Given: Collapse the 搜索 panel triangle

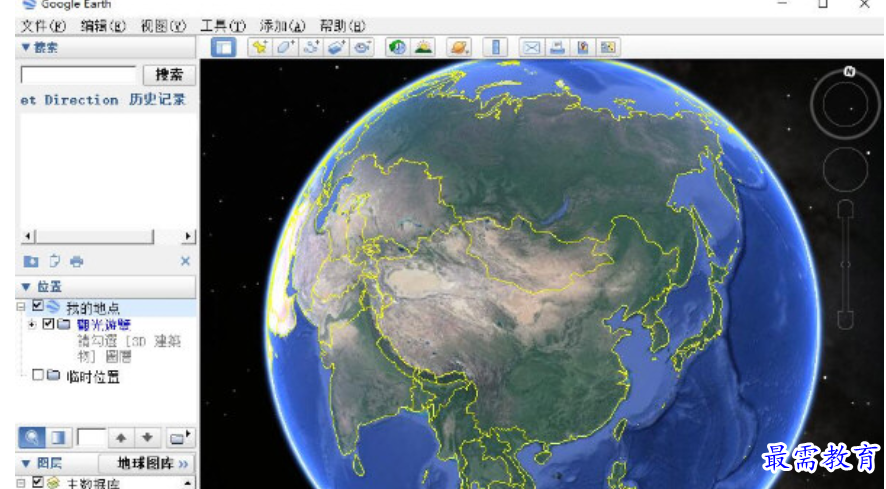Looking at the screenshot, I should click(x=25, y=47).
